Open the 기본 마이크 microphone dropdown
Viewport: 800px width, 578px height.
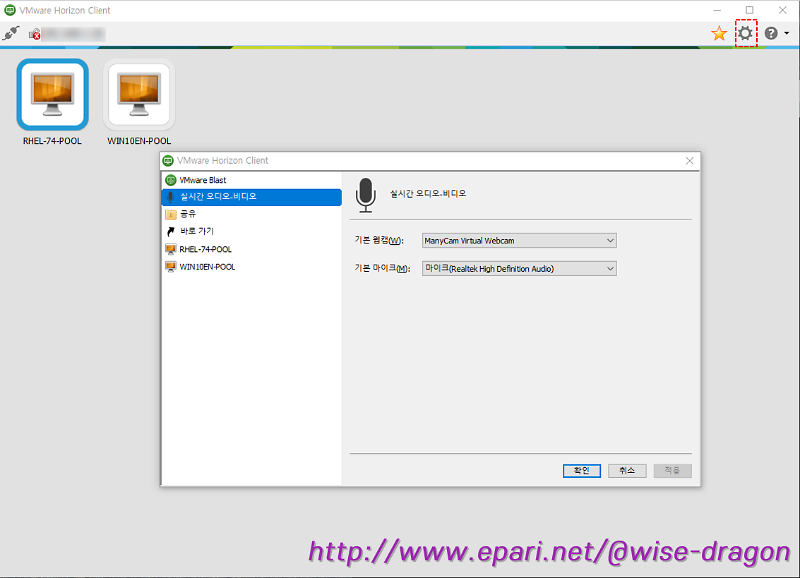click(519, 268)
